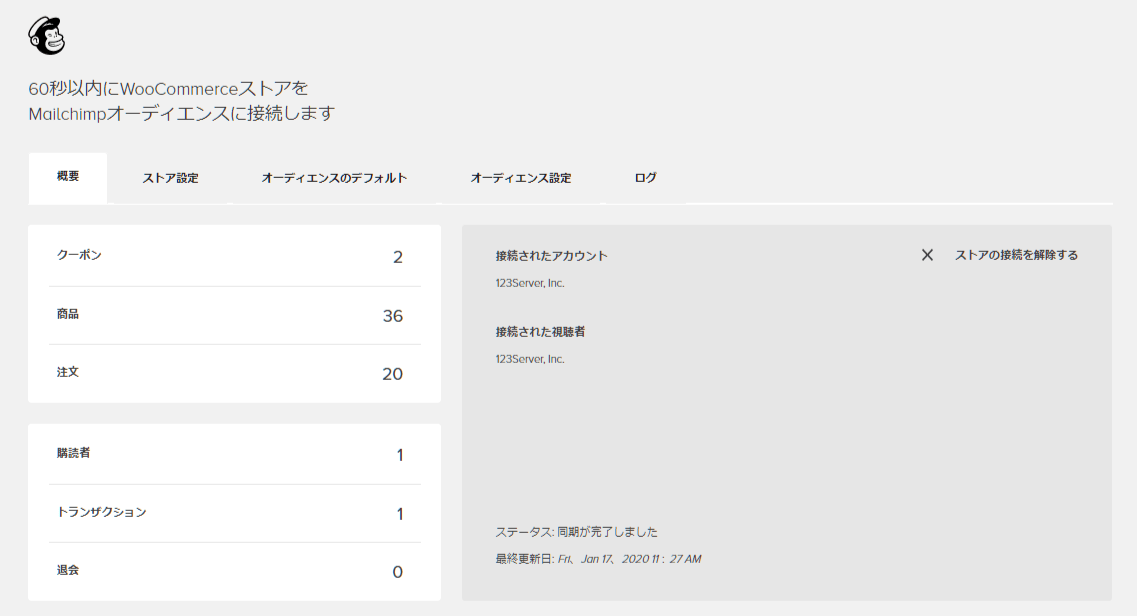Switch to the ストア設定 tab
Viewport: 1137px width, 616px height.
(170, 178)
